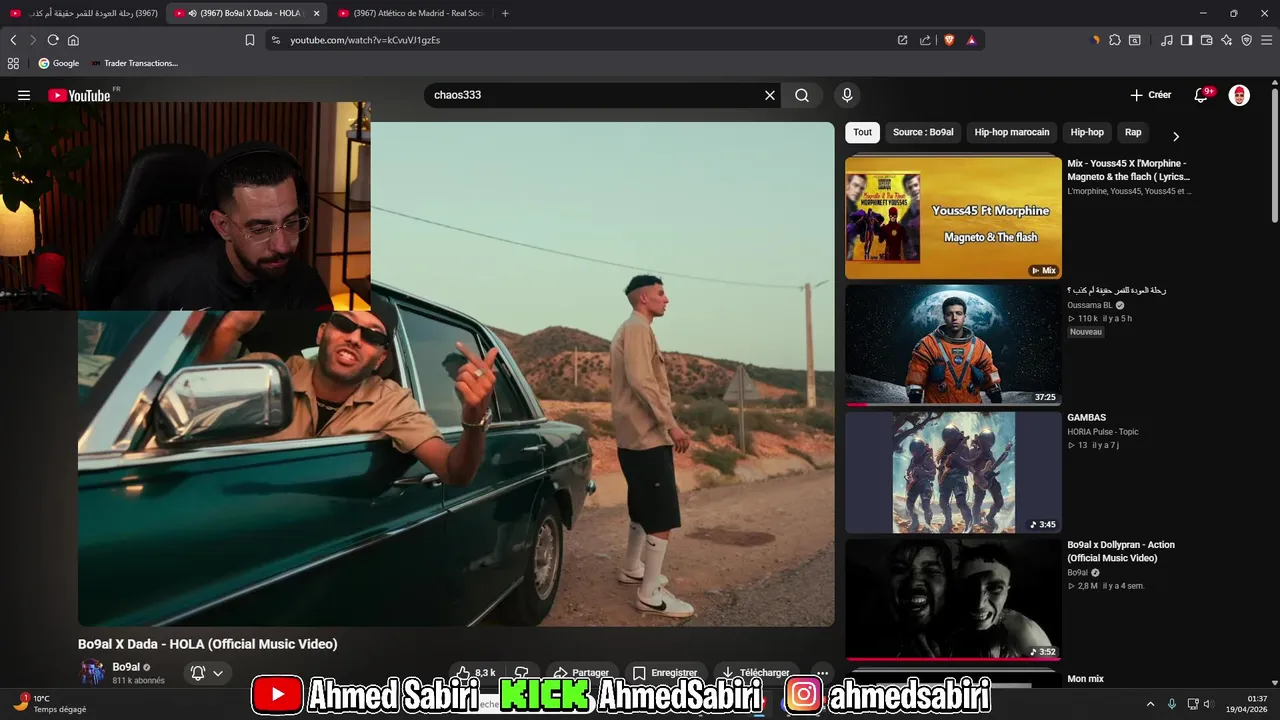Open more actions three-dot menu under video
The width and height of the screenshot is (1280, 720).
[822, 673]
